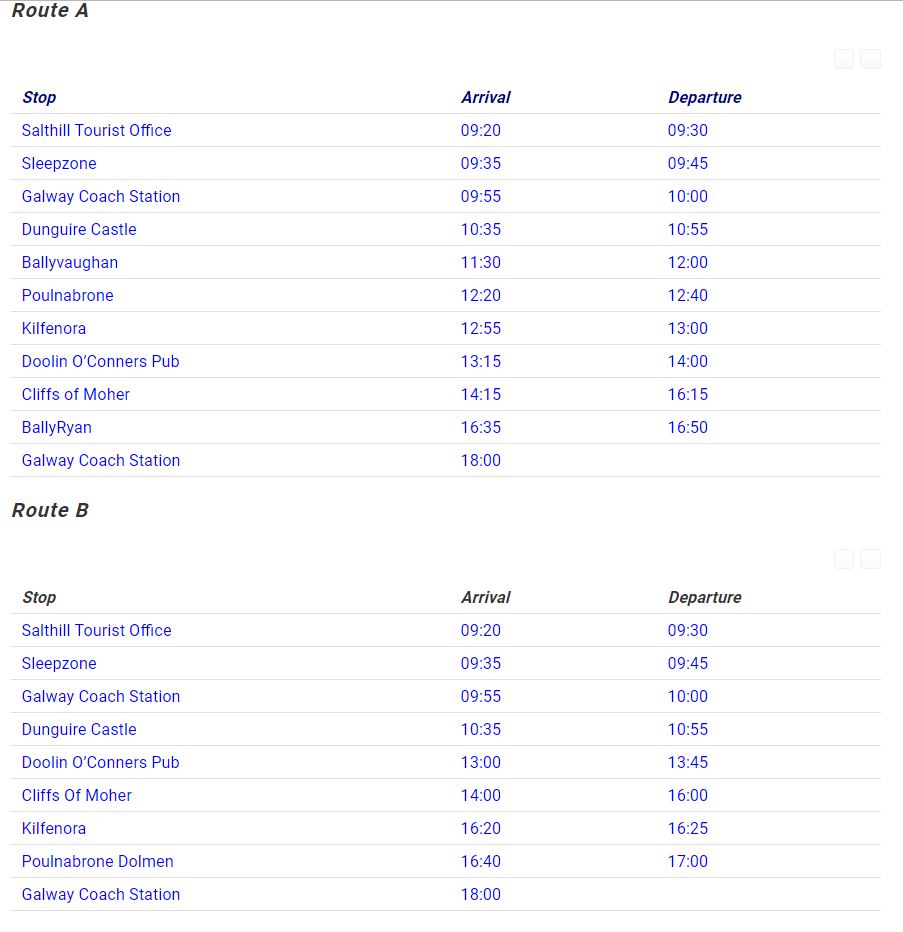Viewport: 903px width, 932px height.
Task: Open the BallyRyan stop link
Action: 57,427
